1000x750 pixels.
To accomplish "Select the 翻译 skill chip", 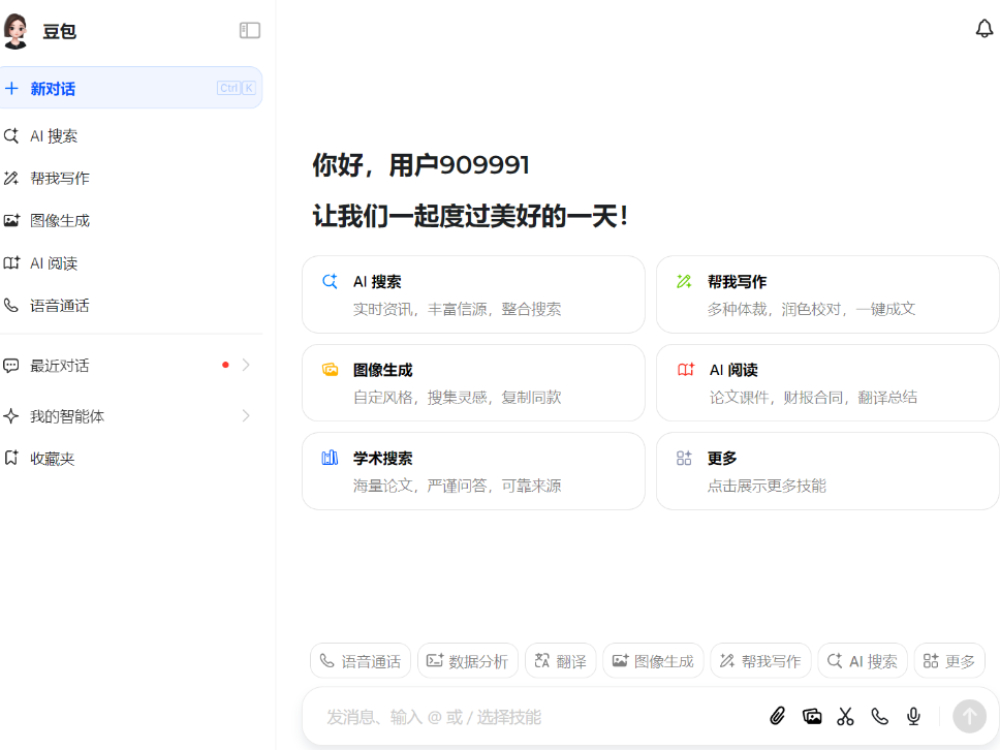I will click(x=561, y=661).
